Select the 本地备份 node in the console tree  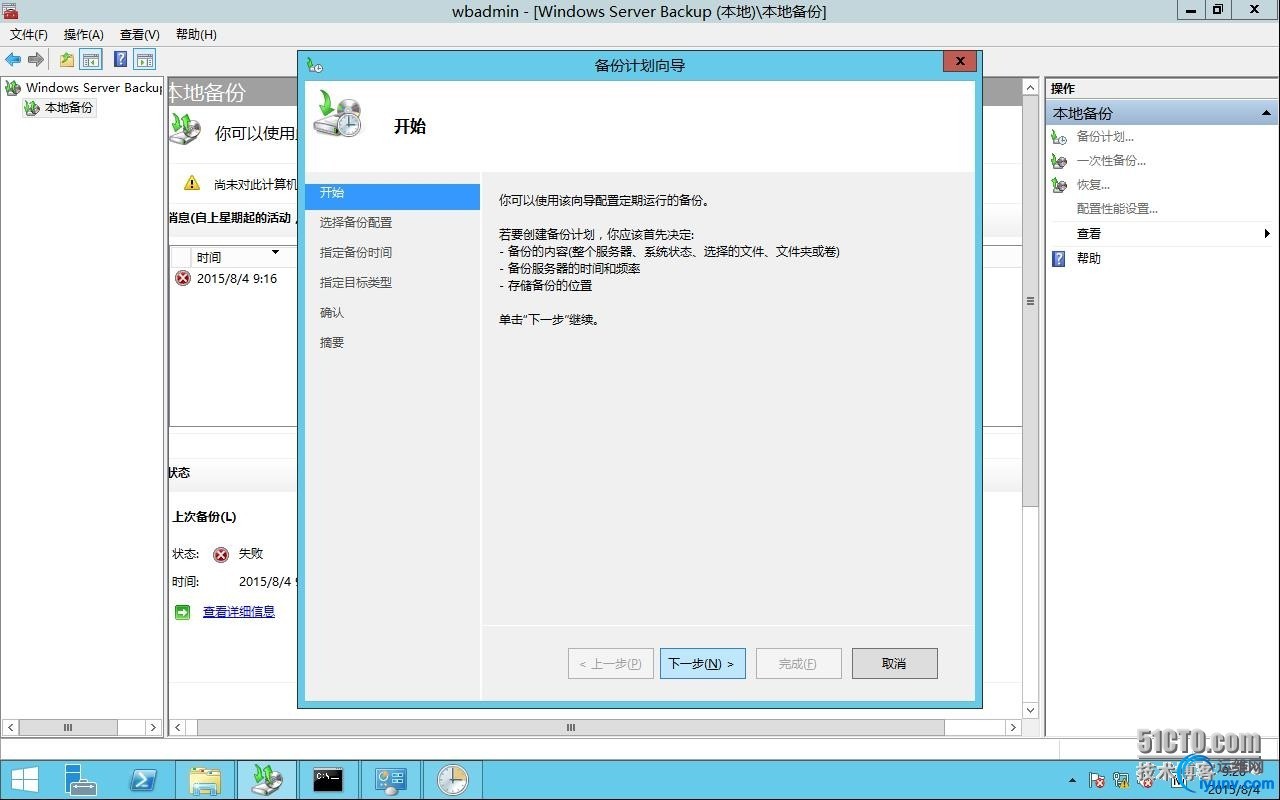click(60, 108)
